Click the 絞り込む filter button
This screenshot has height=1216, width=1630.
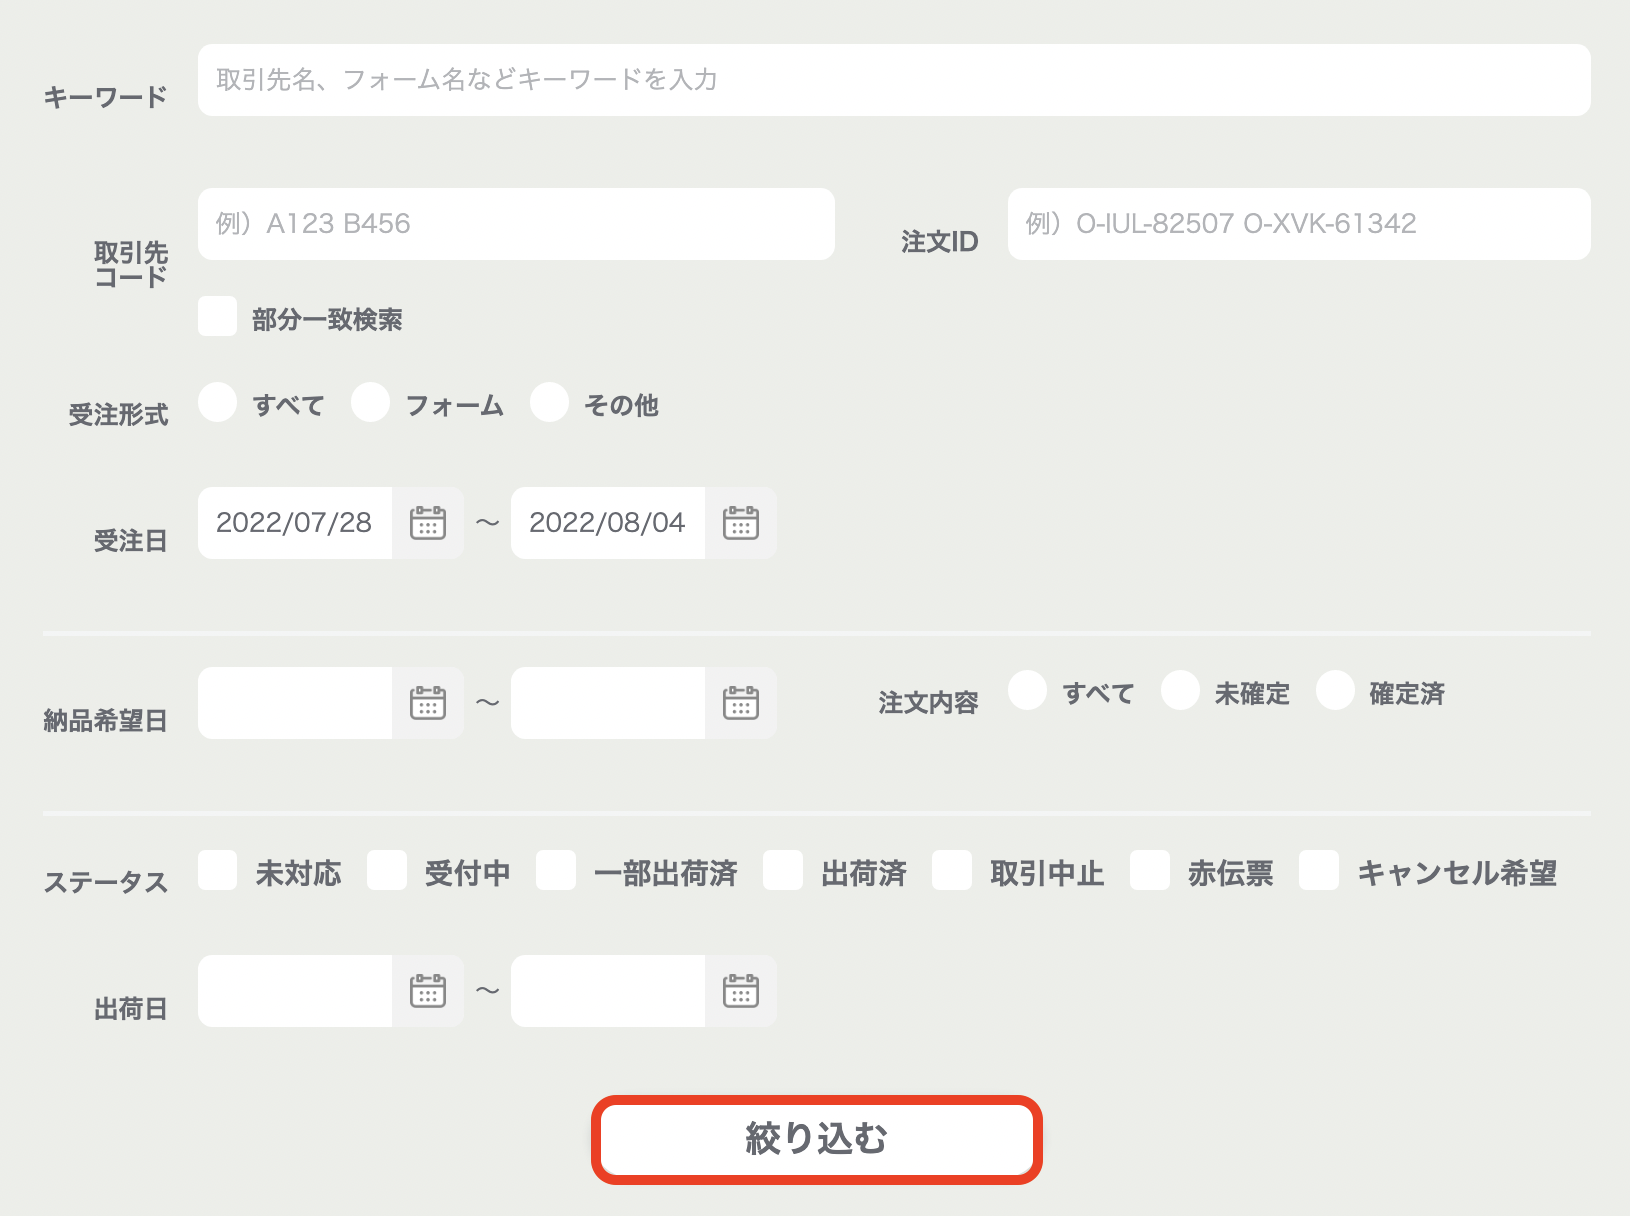[x=817, y=1140]
